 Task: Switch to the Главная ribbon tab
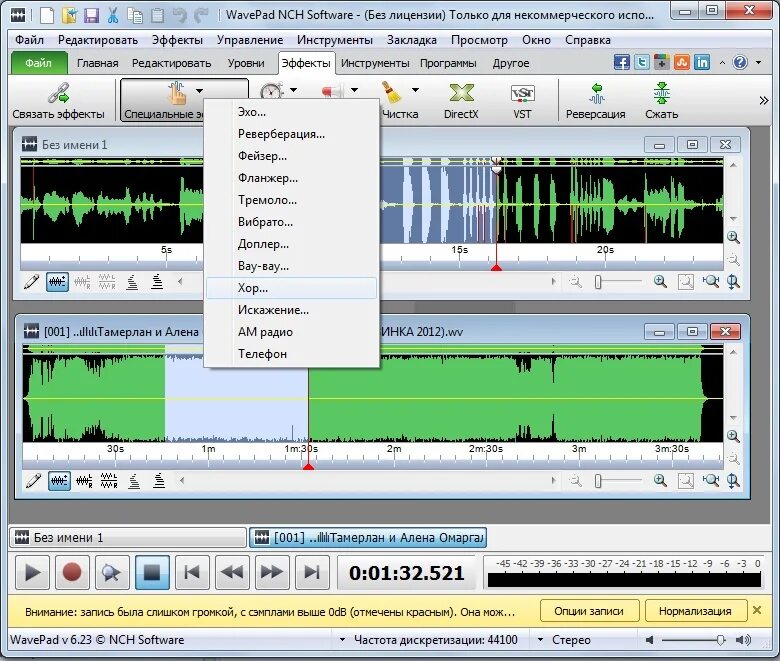(98, 63)
